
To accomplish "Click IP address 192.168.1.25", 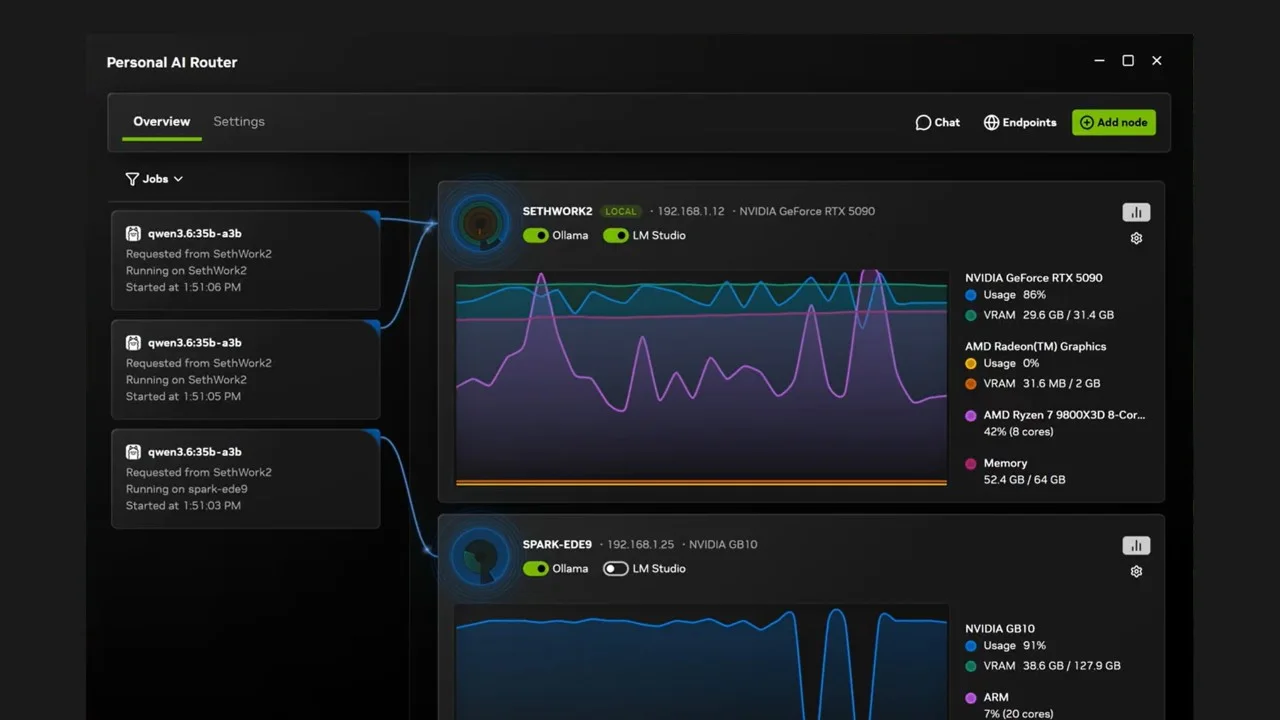I will [641, 545].
